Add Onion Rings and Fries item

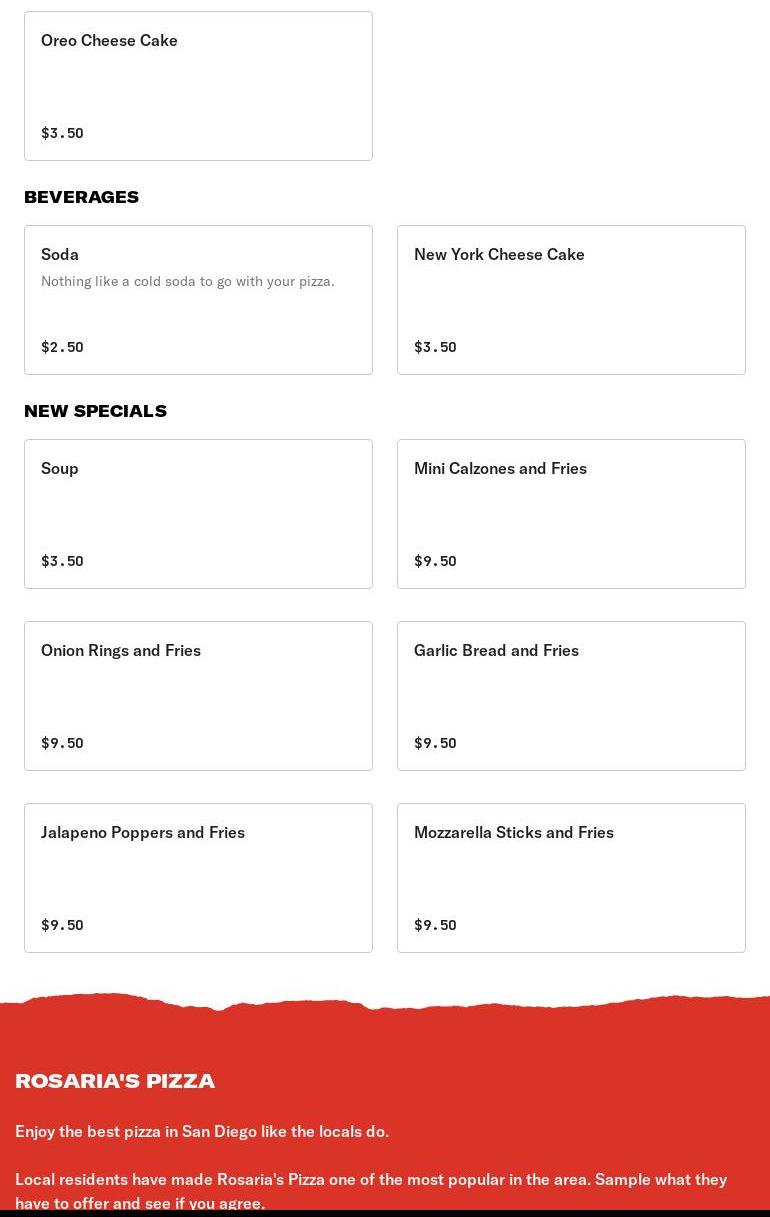(x=198, y=696)
